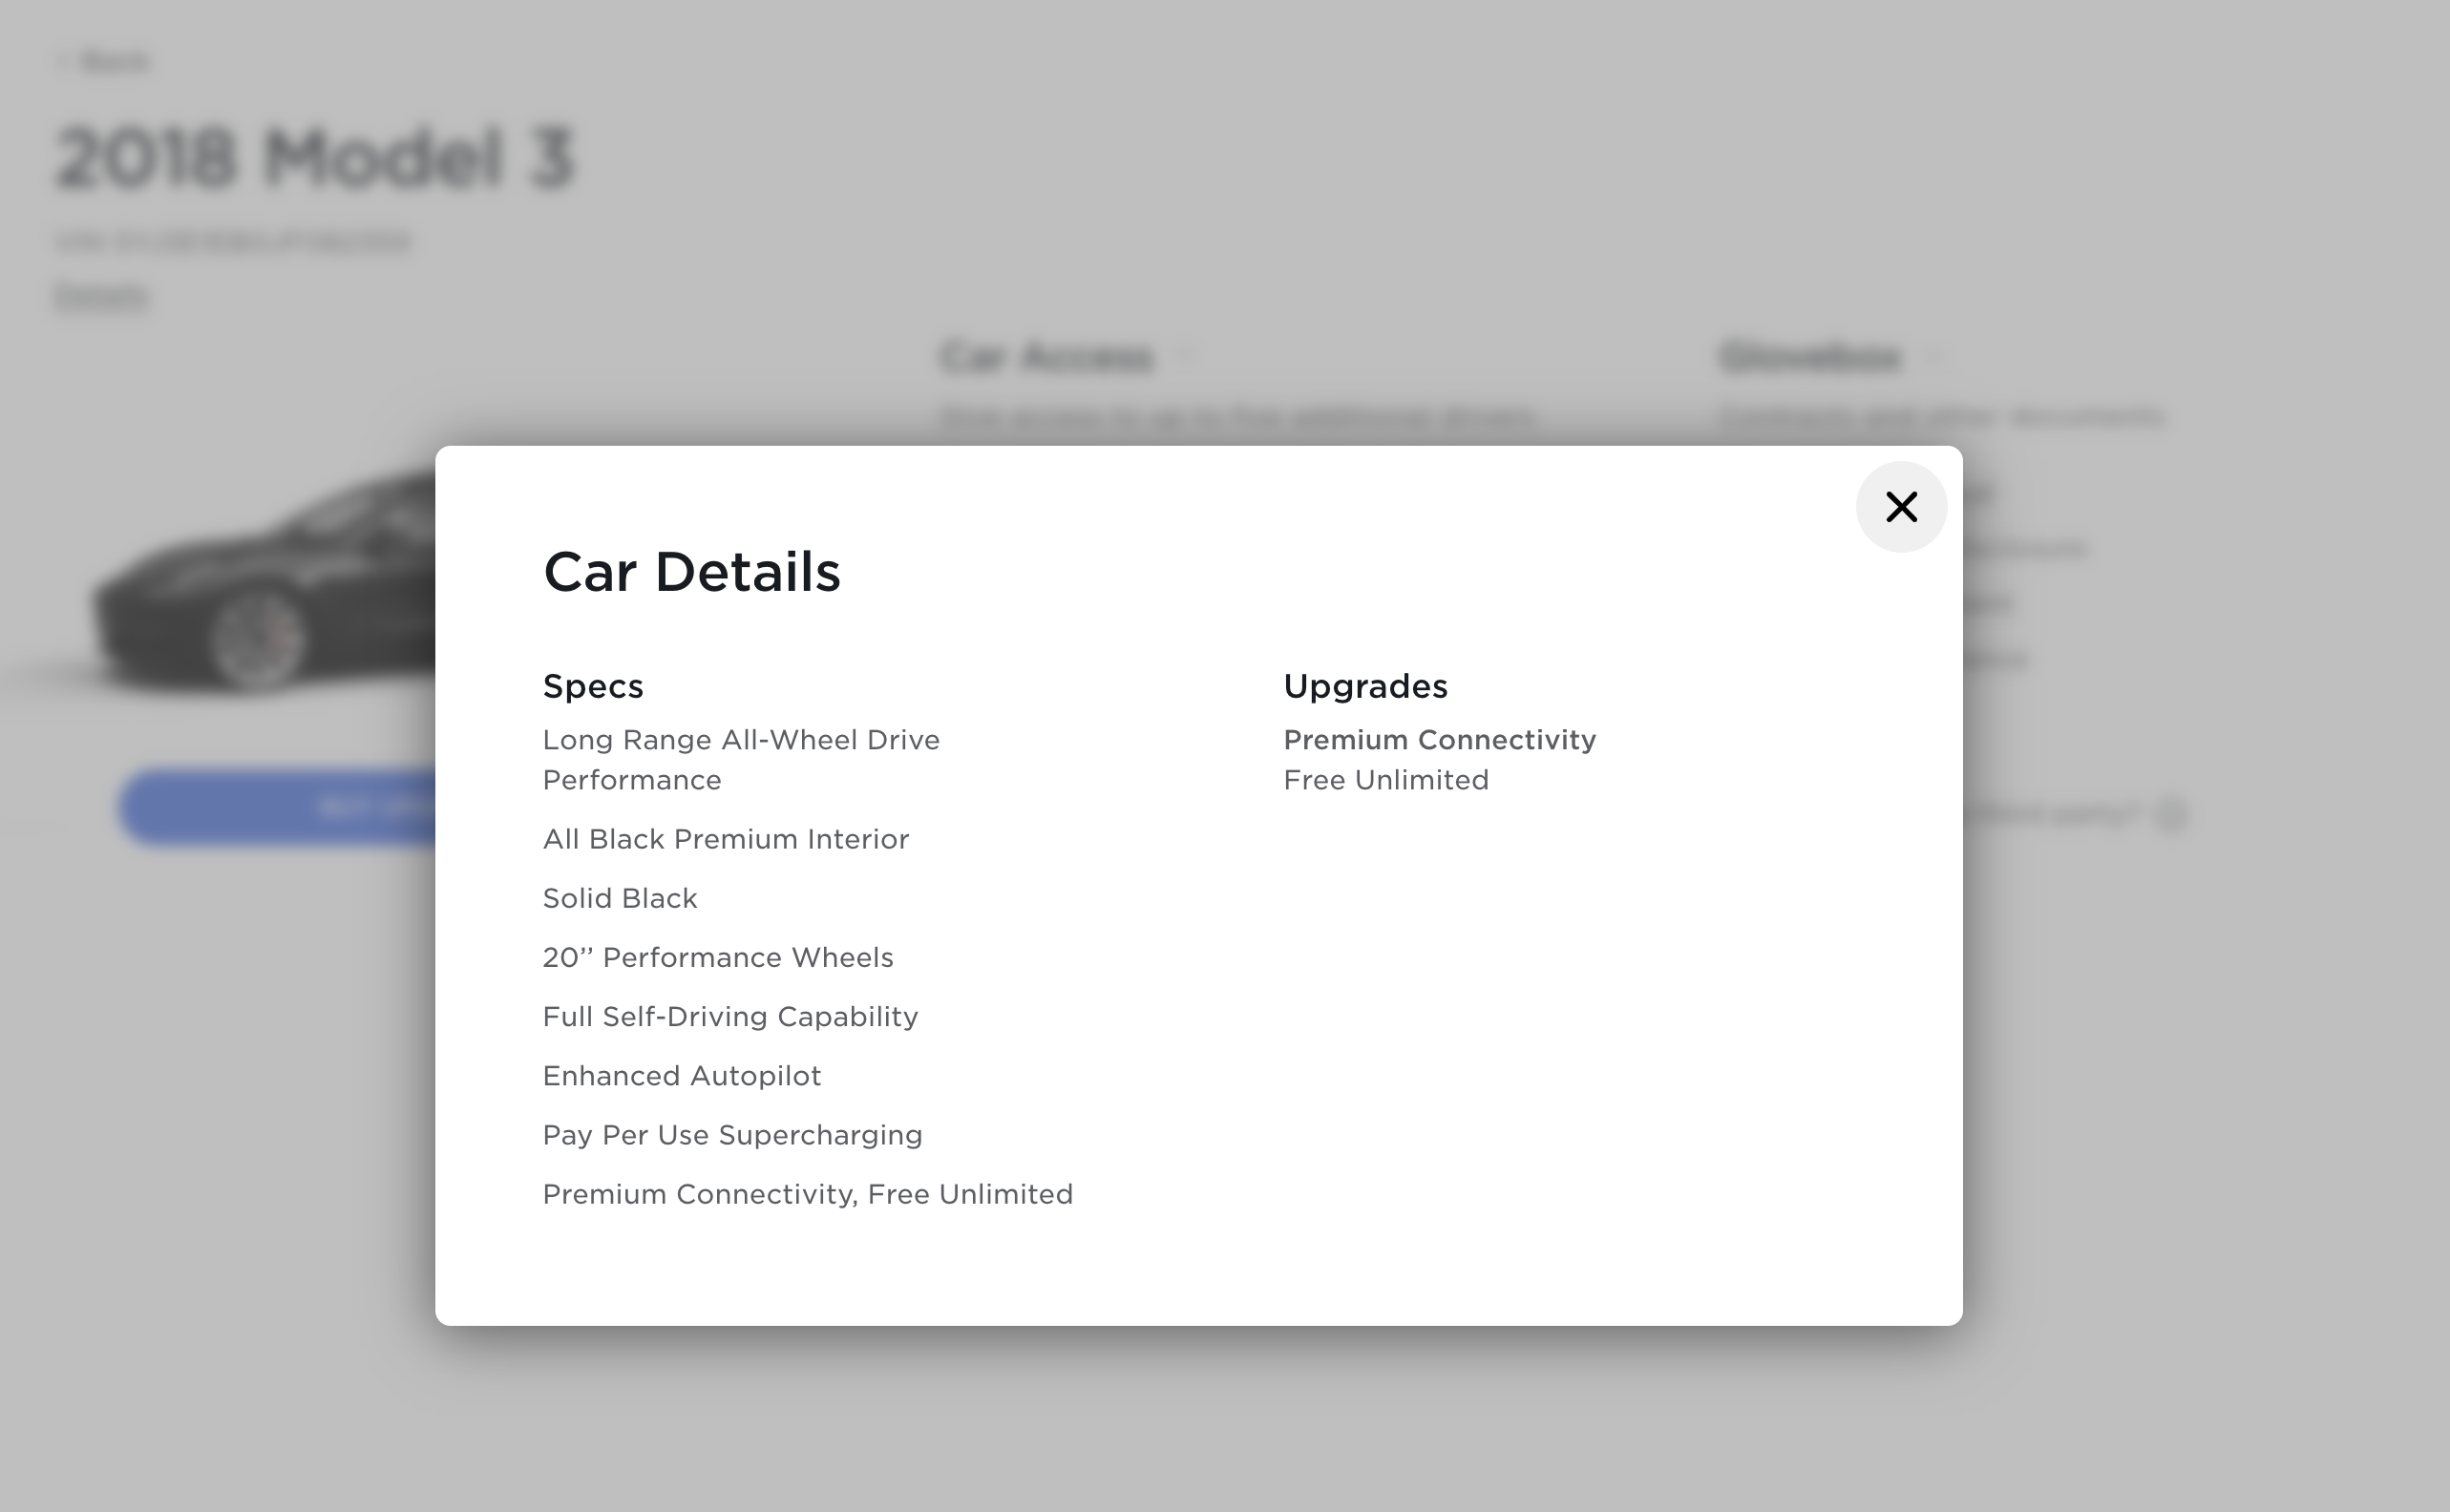Select the Solid Black paint spec
Image resolution: width=2450 pixels, height=1512 pixels.
[619, 898]
